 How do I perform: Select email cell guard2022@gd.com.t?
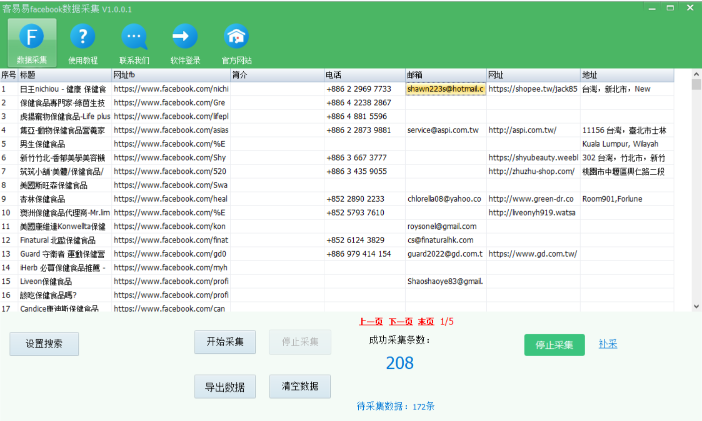pyautogui.click(x=446, y=254)
